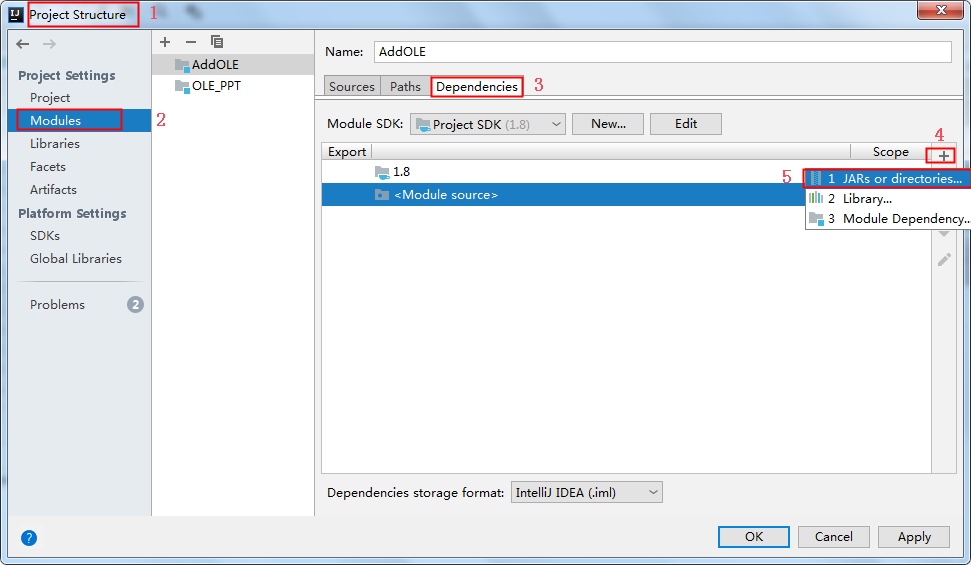The height and width of the screenshot is (565, 971).
Task: Open the Facets section
Action: pos(48,167)
